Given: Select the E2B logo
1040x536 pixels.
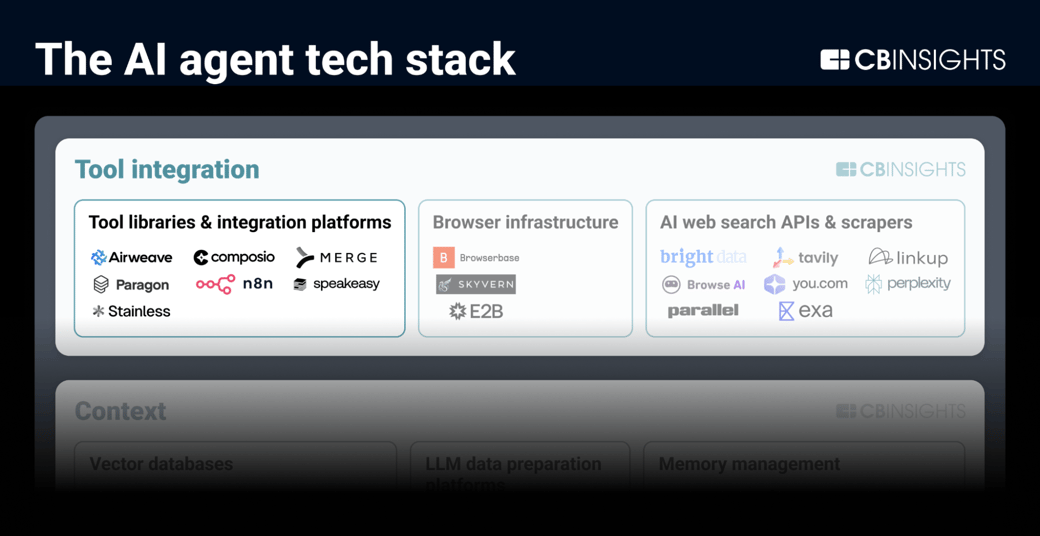Looking at the screenshot, I should pyautogui.click(x=476, y=311).
